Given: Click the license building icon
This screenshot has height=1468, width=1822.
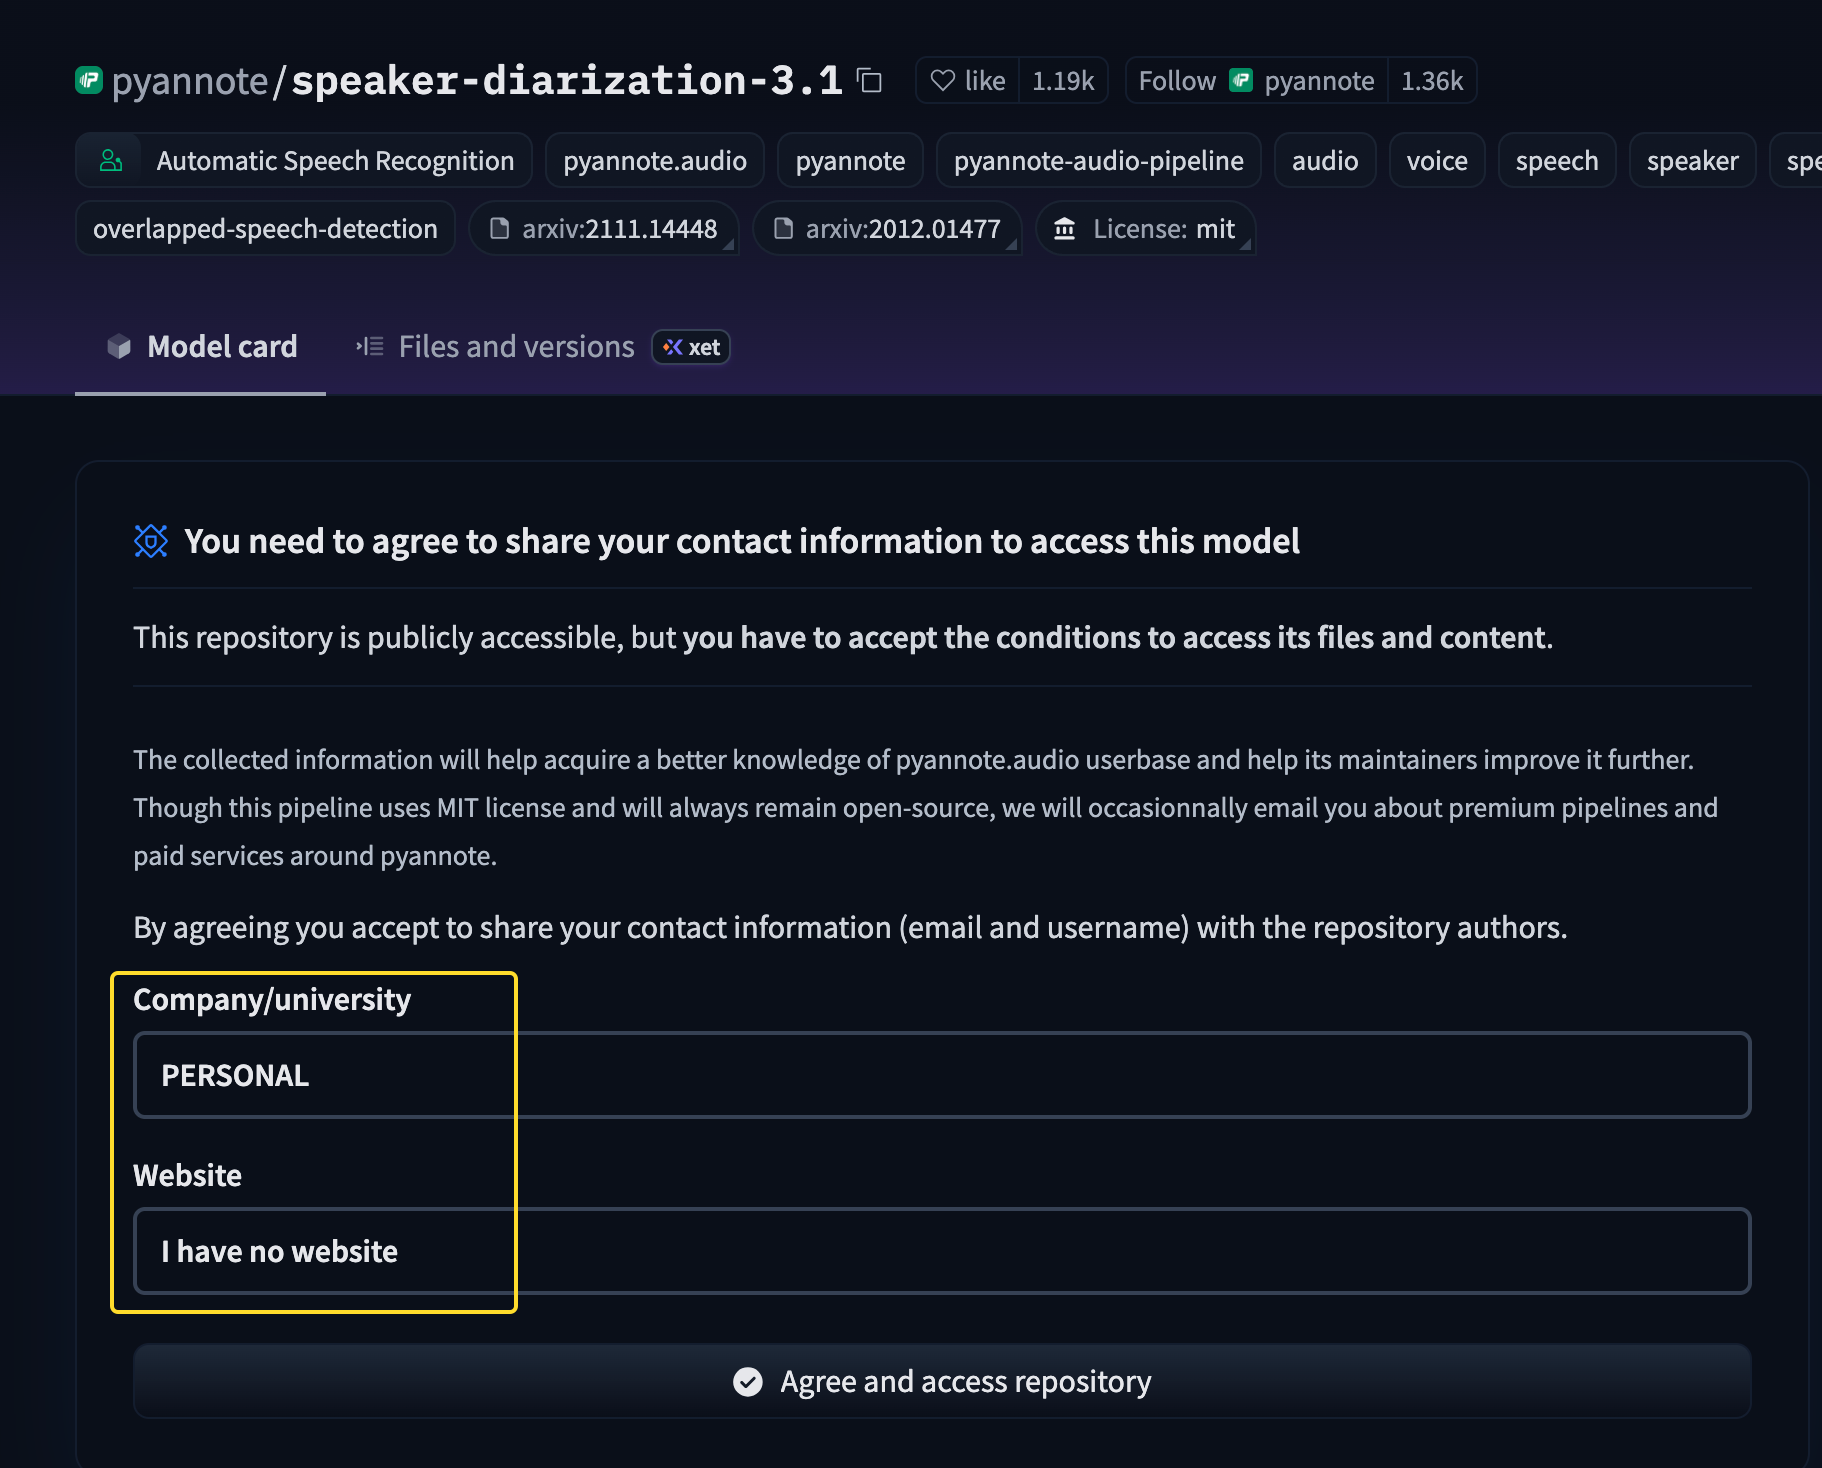Looking at the screenshot, I should click(1065, 229).
